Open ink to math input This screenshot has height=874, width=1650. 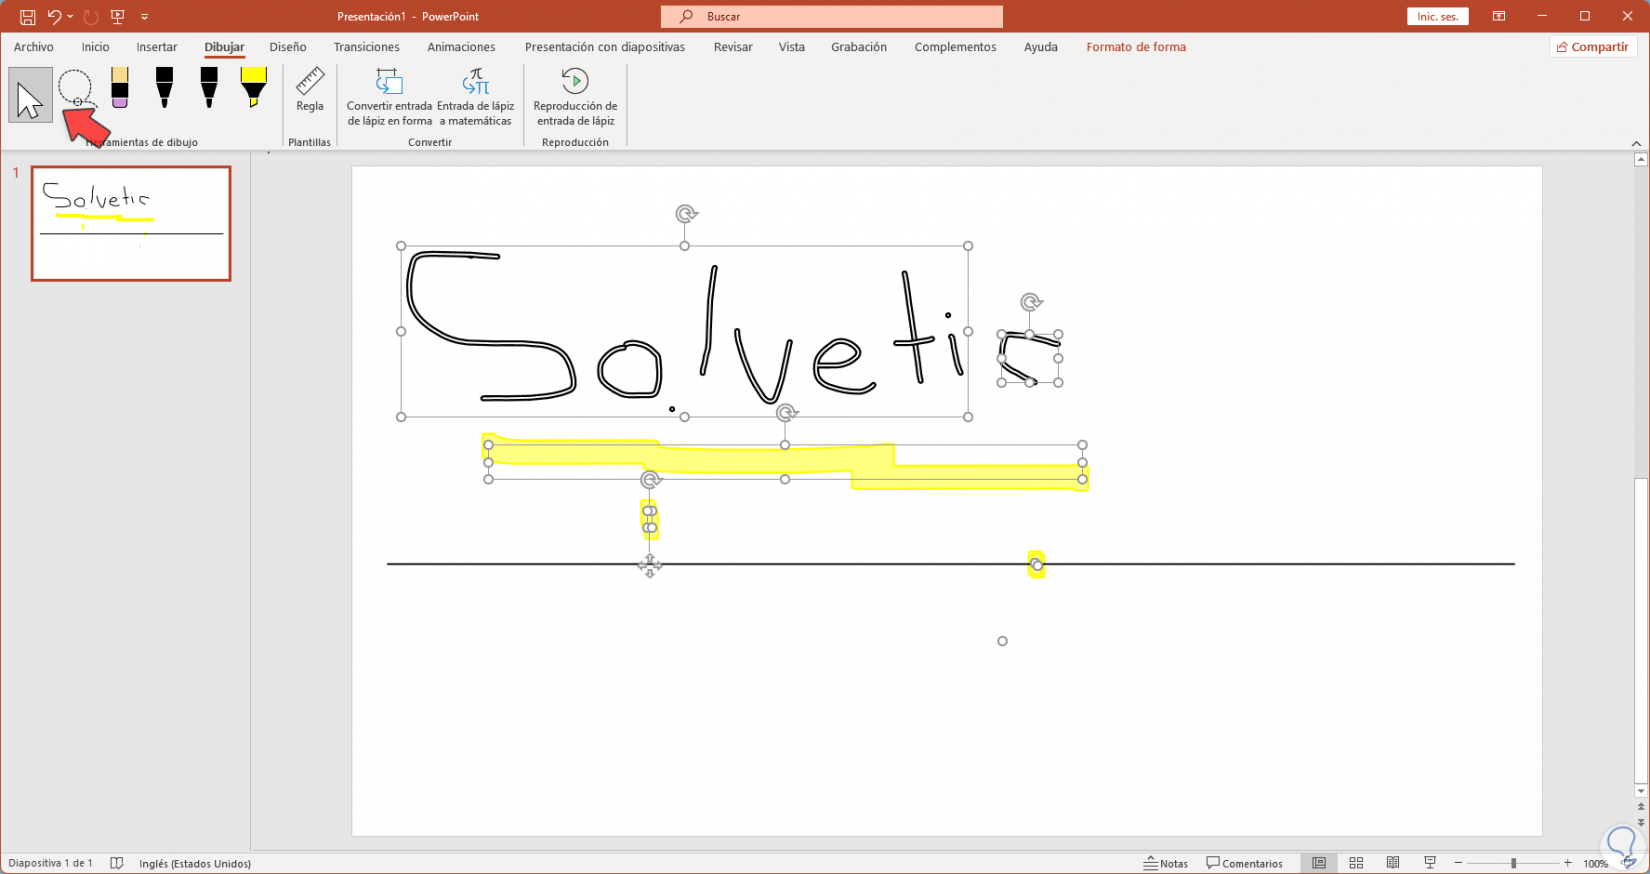point(476,98)
